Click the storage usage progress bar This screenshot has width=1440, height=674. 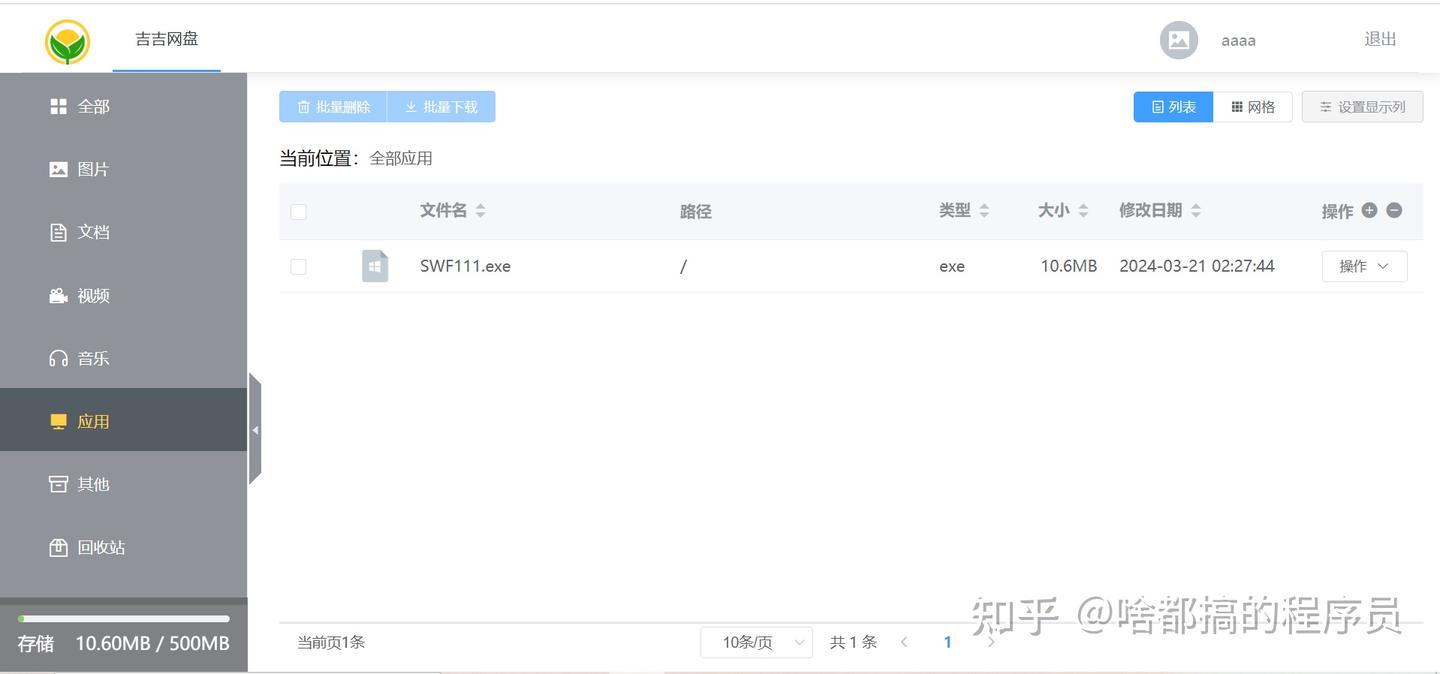[122, 618]
